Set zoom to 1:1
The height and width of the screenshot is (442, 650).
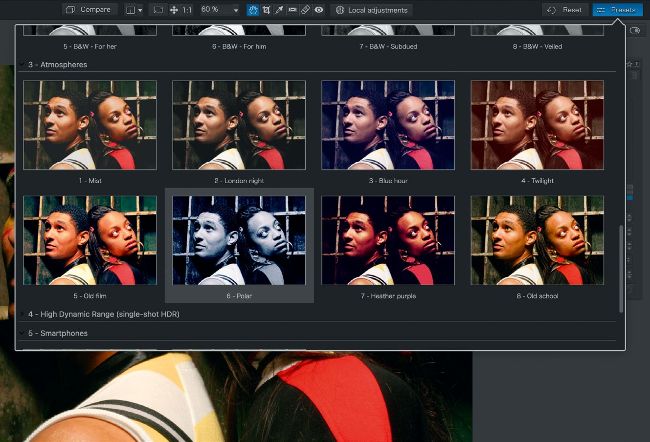187,9
